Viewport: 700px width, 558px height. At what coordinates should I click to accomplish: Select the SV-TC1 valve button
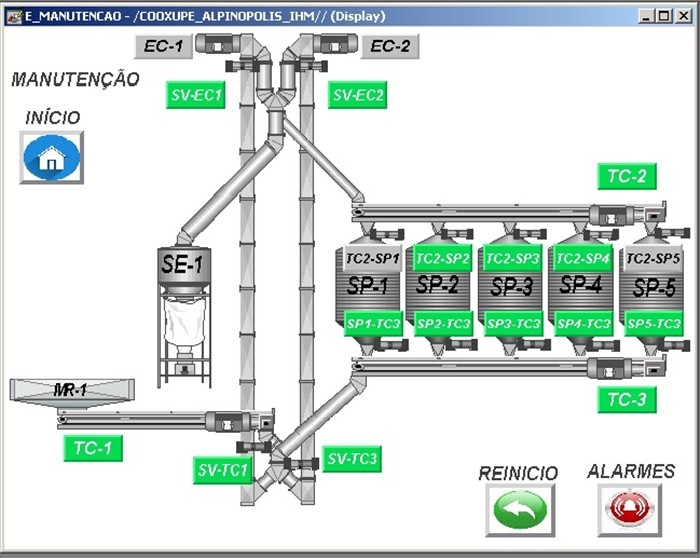point(223,469)
